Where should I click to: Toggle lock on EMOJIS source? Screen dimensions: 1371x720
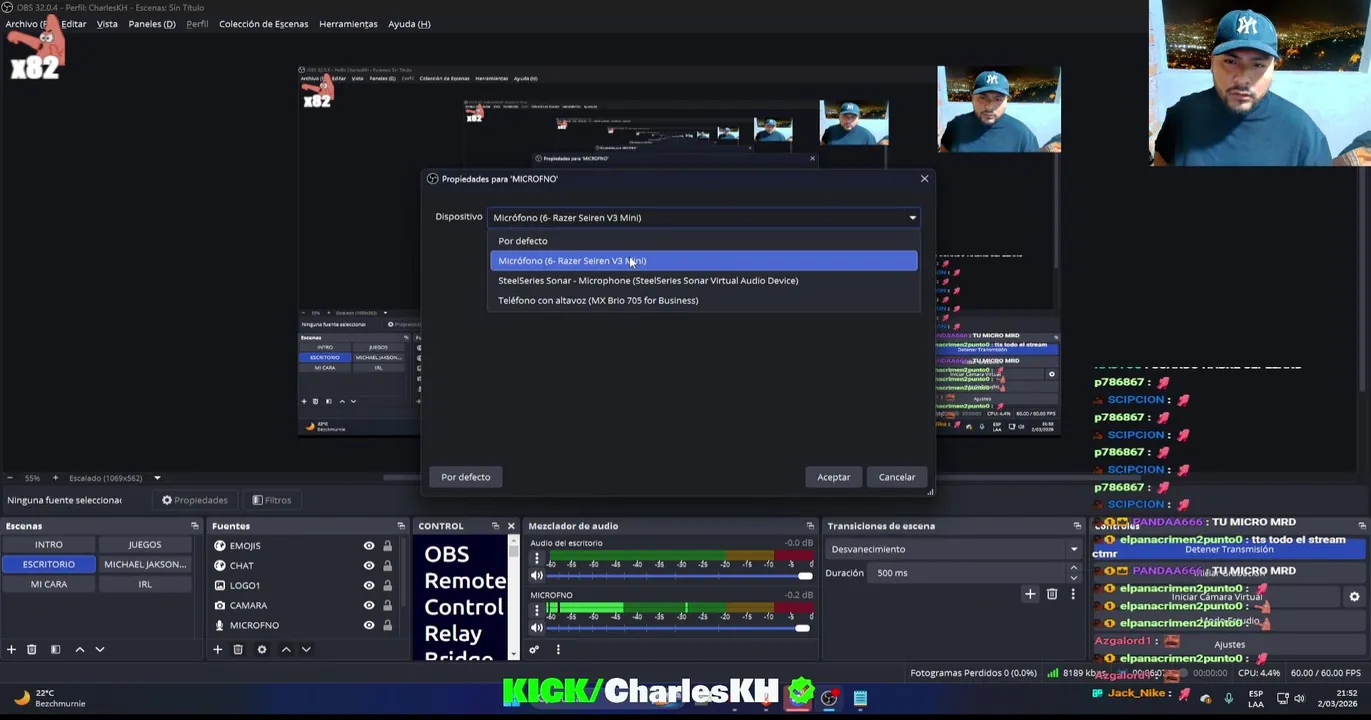coord(387,546)
